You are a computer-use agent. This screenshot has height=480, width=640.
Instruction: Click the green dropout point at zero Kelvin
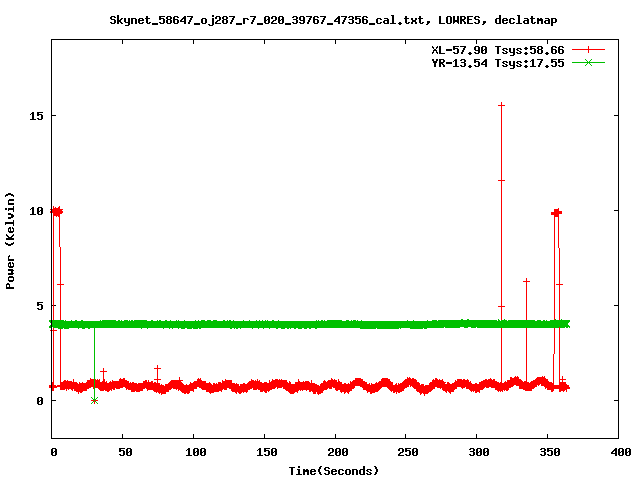click(94, 401)
